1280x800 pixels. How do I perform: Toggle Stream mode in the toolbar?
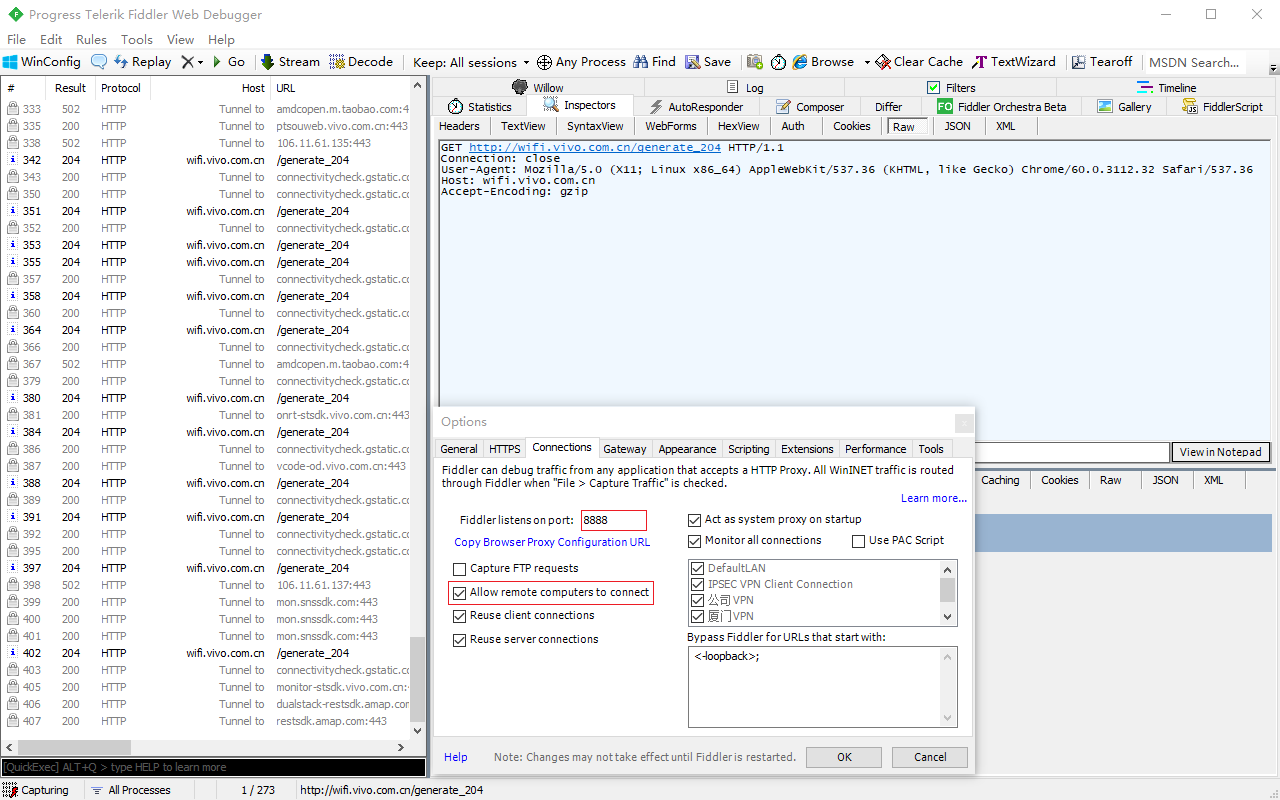(290, 62)
